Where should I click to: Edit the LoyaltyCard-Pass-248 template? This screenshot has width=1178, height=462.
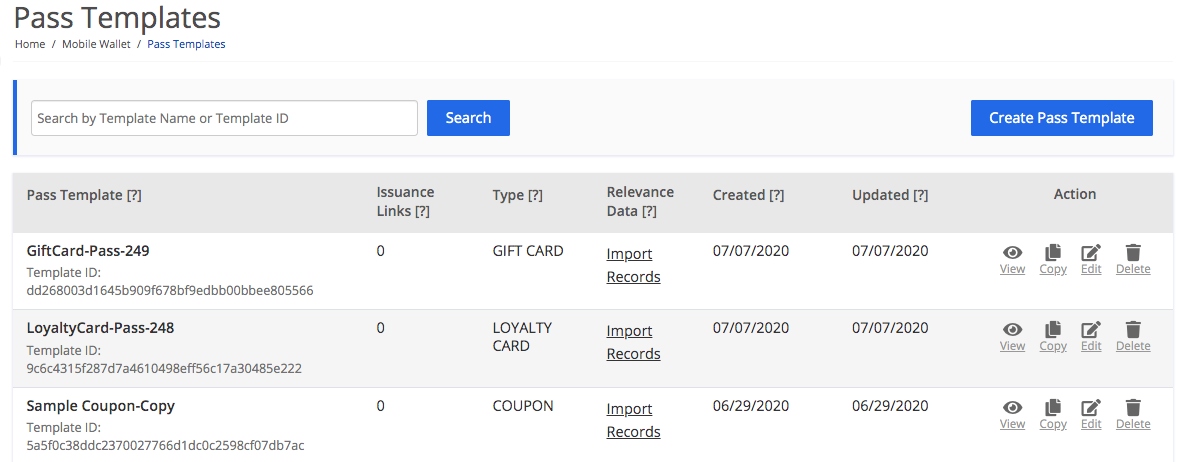point(1091,335)
